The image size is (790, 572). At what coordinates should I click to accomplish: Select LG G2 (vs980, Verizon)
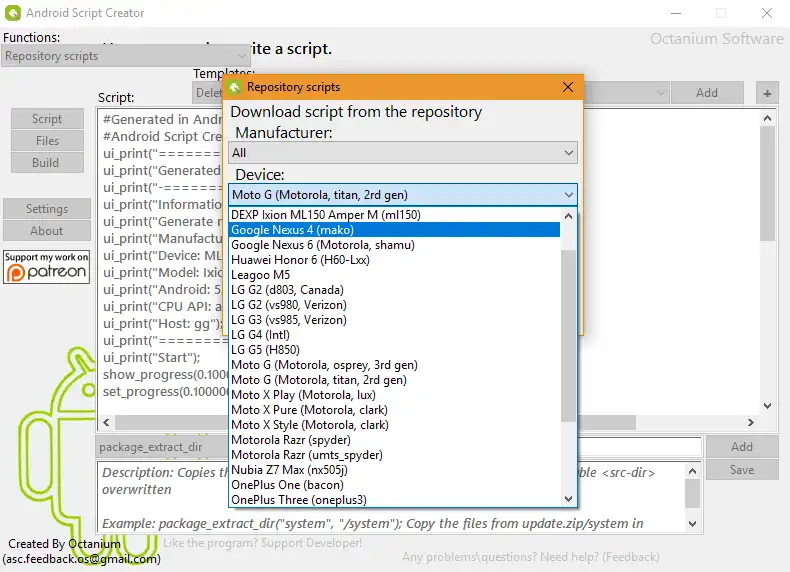pos(394,305)
